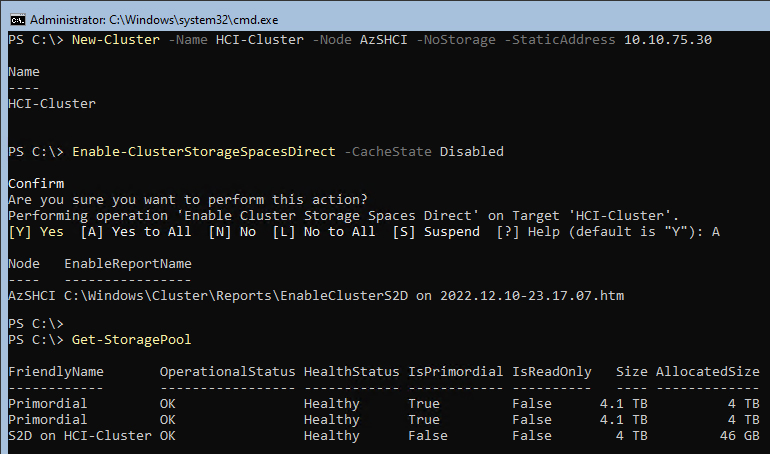
Task: Click the OperationalStatus column header
Action: (227, 372)
